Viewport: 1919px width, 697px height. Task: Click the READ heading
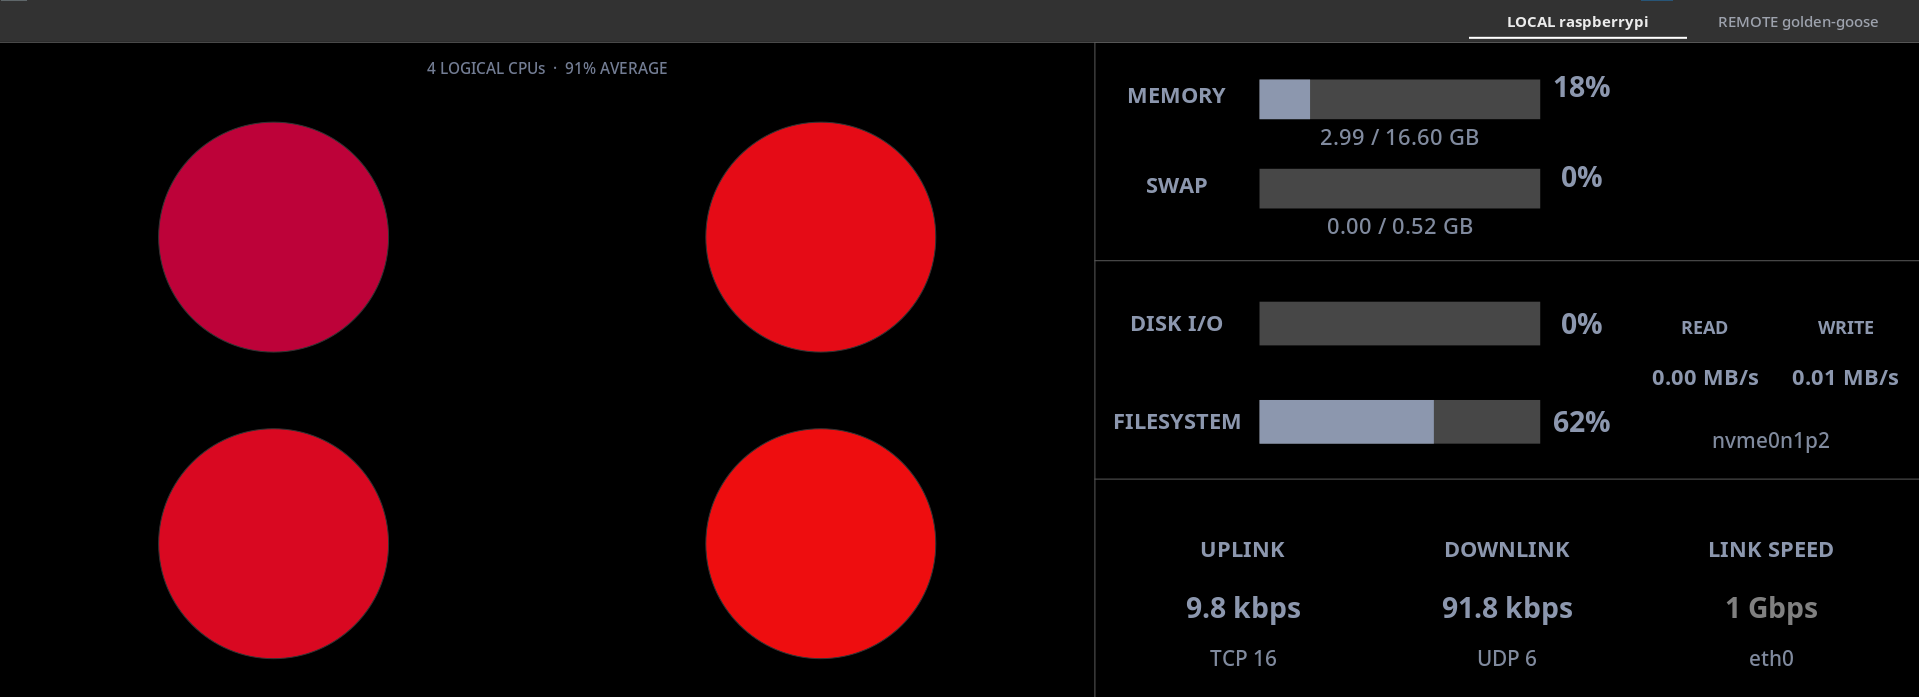point(1704,328)
